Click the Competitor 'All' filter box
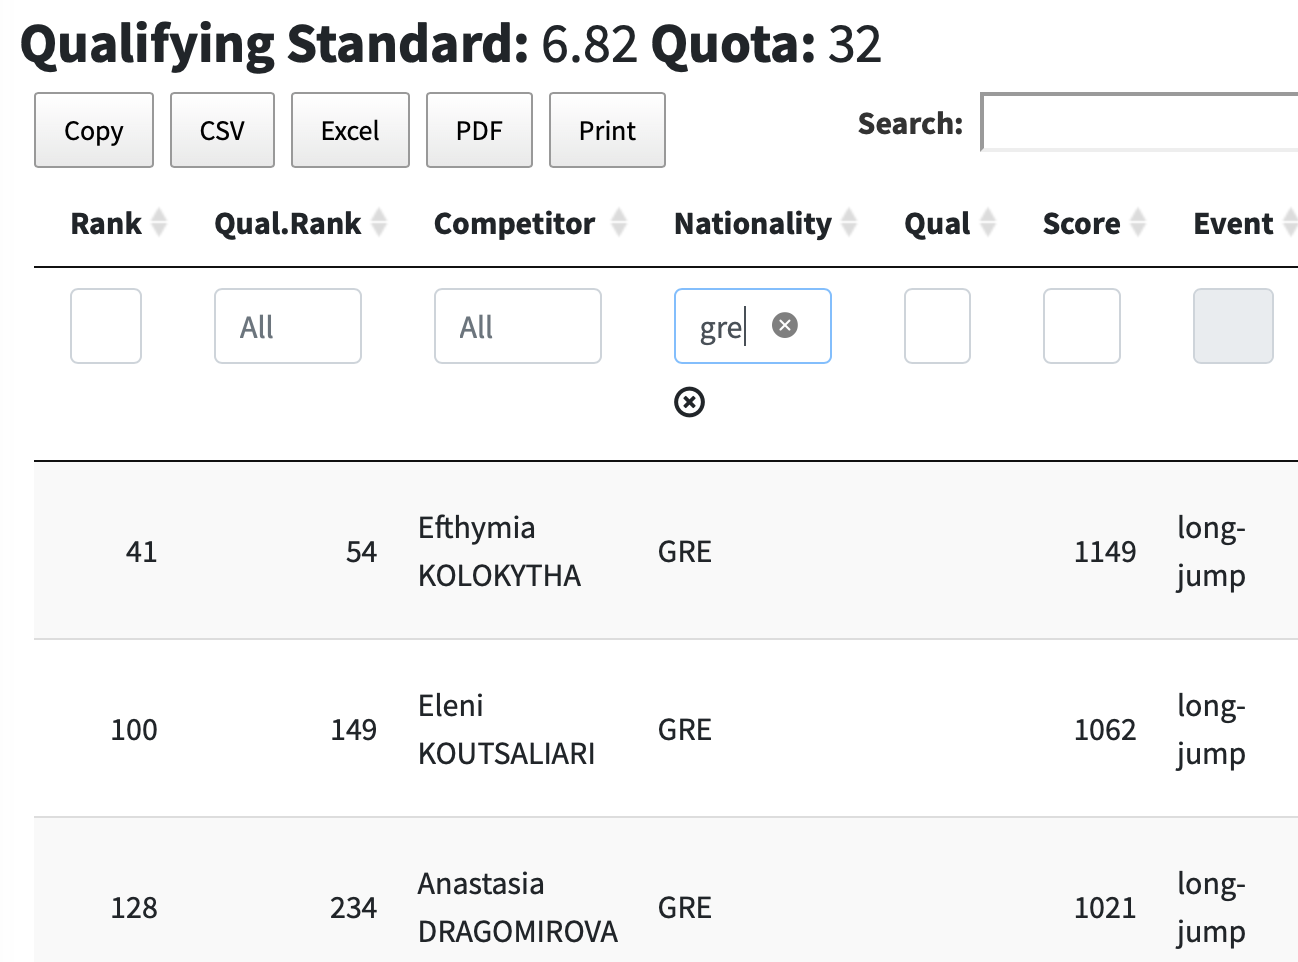 (x=517, y=326)
